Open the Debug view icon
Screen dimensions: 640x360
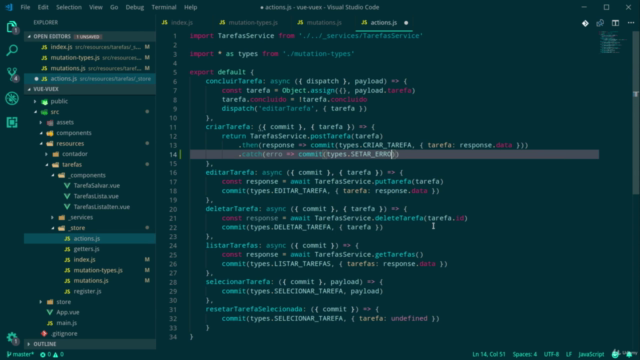(12, 98)
